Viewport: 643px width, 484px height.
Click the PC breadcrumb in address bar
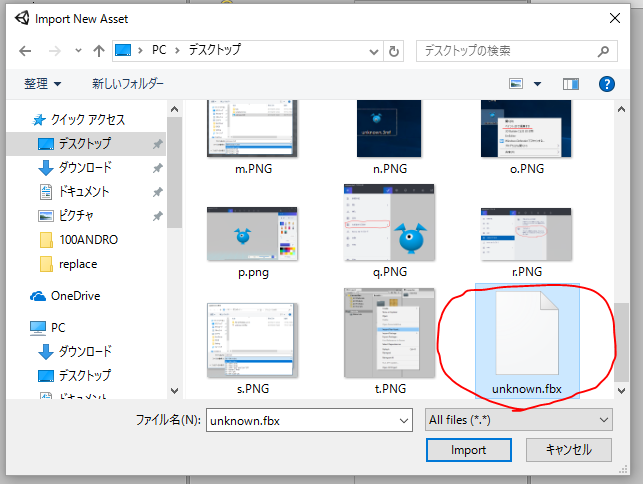pyautogui.click(x=159, y=50)
